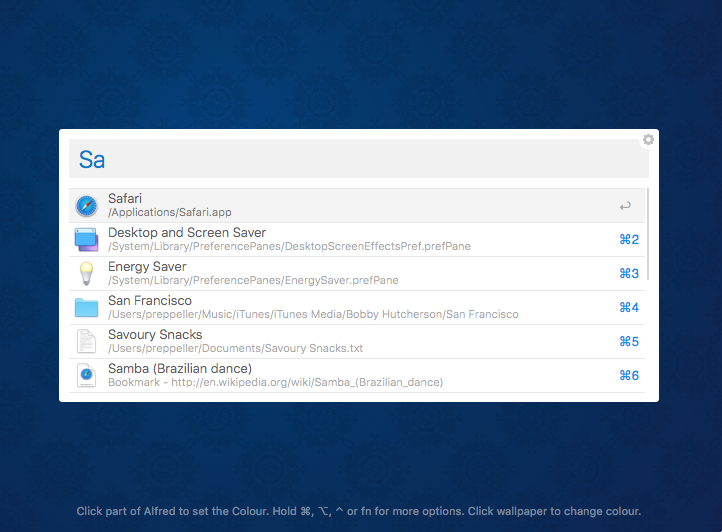Click the Safari compass icon
This screenshot has height=532, width=722.
(x=87, y=206)
